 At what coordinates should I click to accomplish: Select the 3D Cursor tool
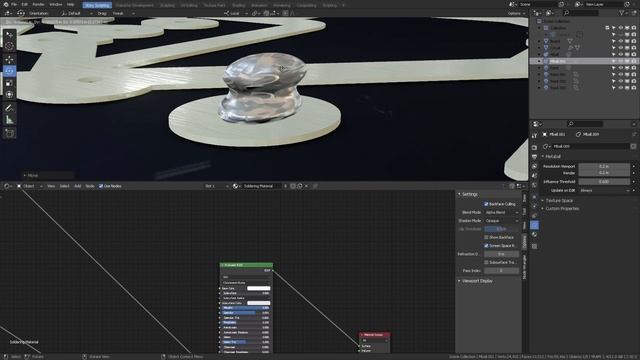(9, 46)
